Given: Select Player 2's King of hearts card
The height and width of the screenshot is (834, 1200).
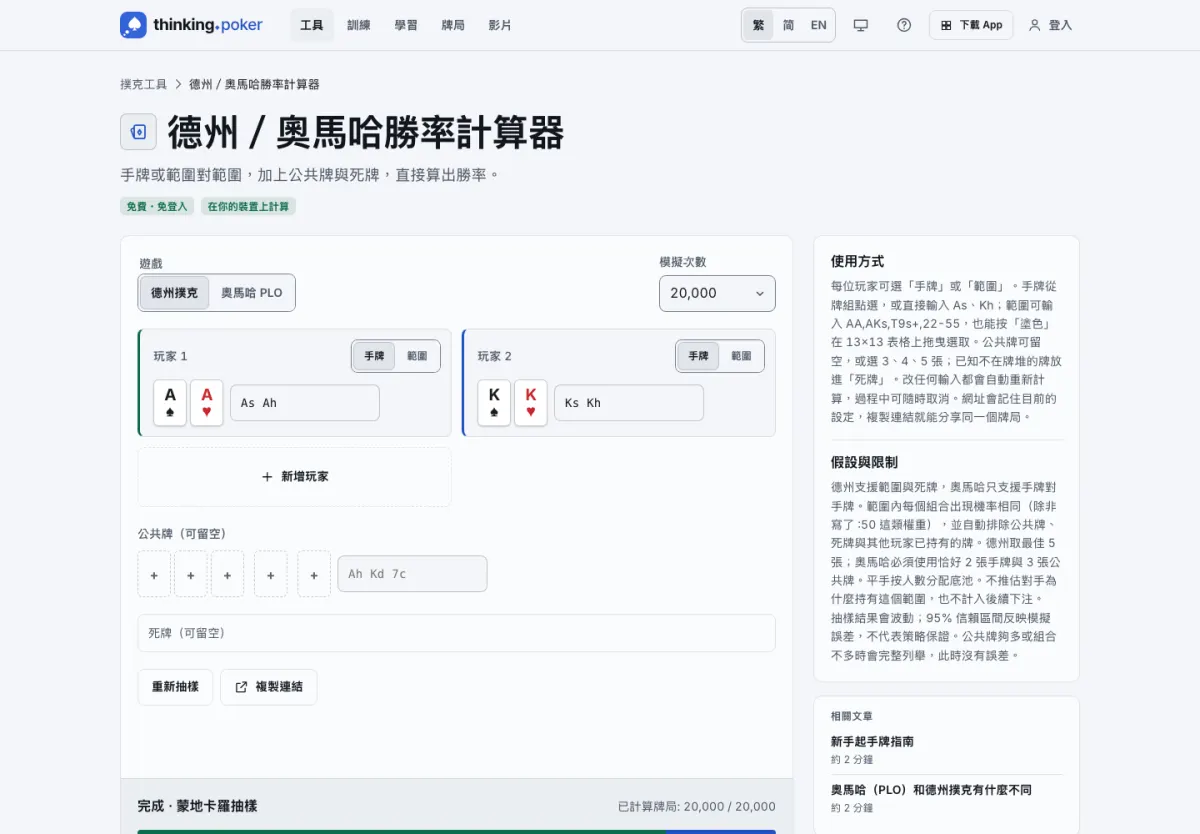Looking at the screenshot, I should [531, 402].
